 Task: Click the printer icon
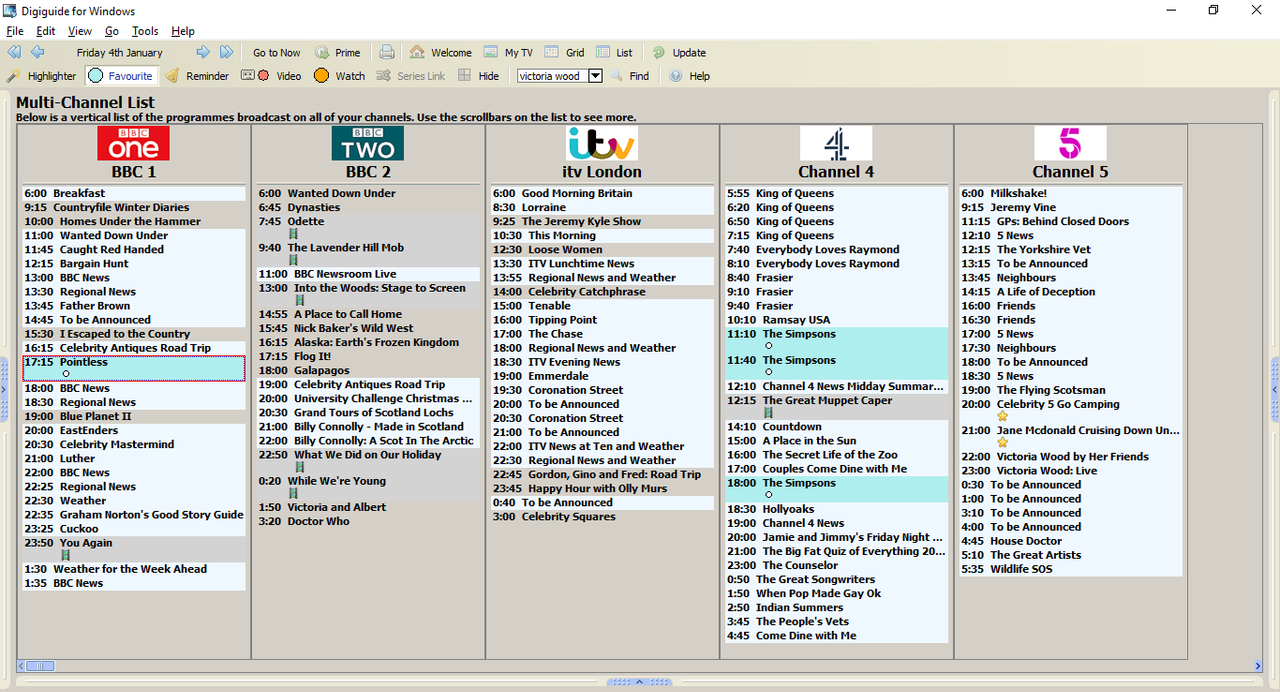[x=387, y=52]
